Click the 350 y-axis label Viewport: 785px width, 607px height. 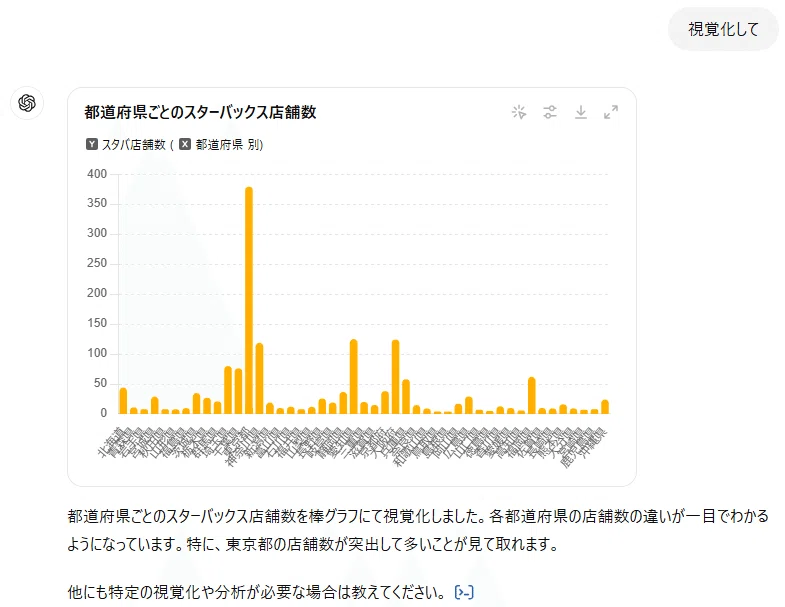point(97,203)
